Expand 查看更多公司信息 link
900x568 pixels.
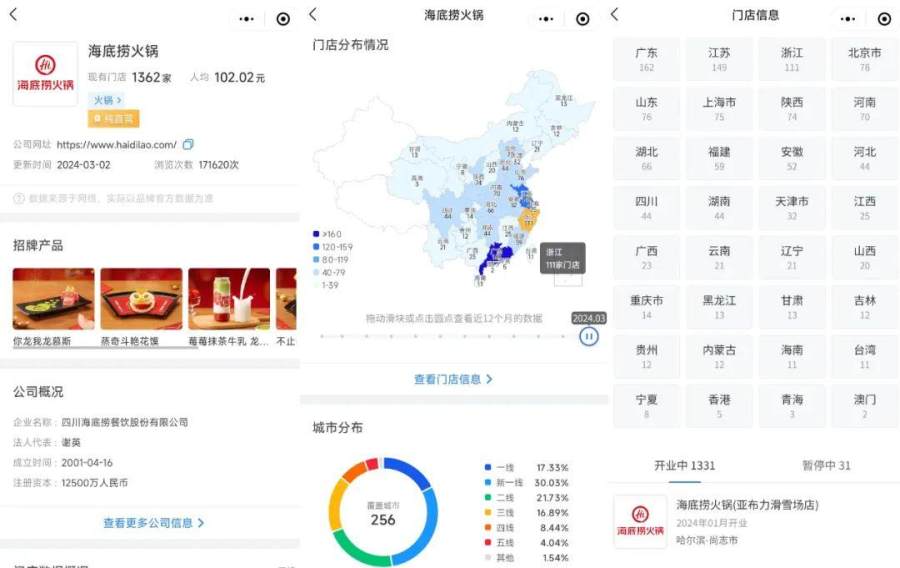[153, 523]
